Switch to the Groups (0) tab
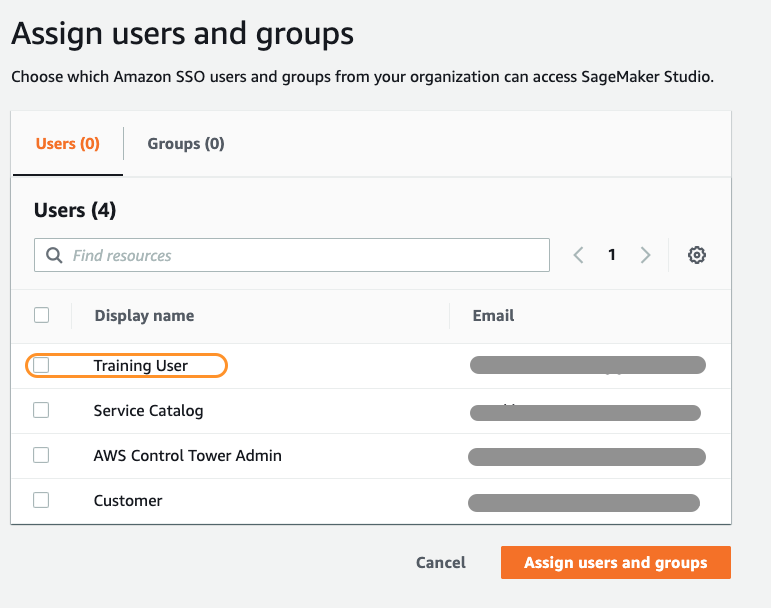Screen dimensions: 771x608 (186, 144)
